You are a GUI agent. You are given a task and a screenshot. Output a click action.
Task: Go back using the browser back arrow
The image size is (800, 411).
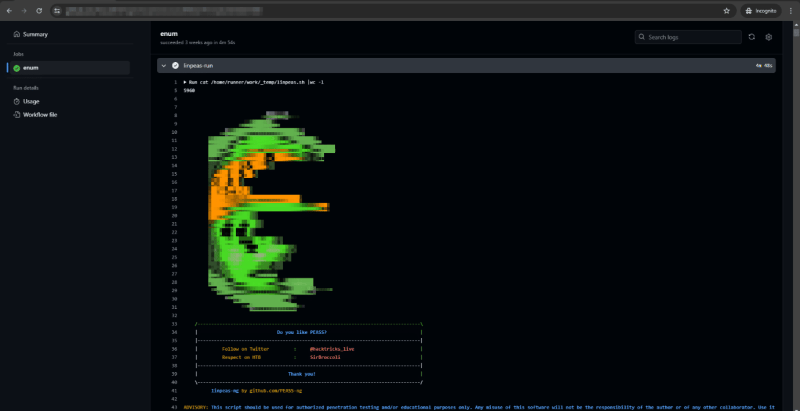tap(9, 11)
